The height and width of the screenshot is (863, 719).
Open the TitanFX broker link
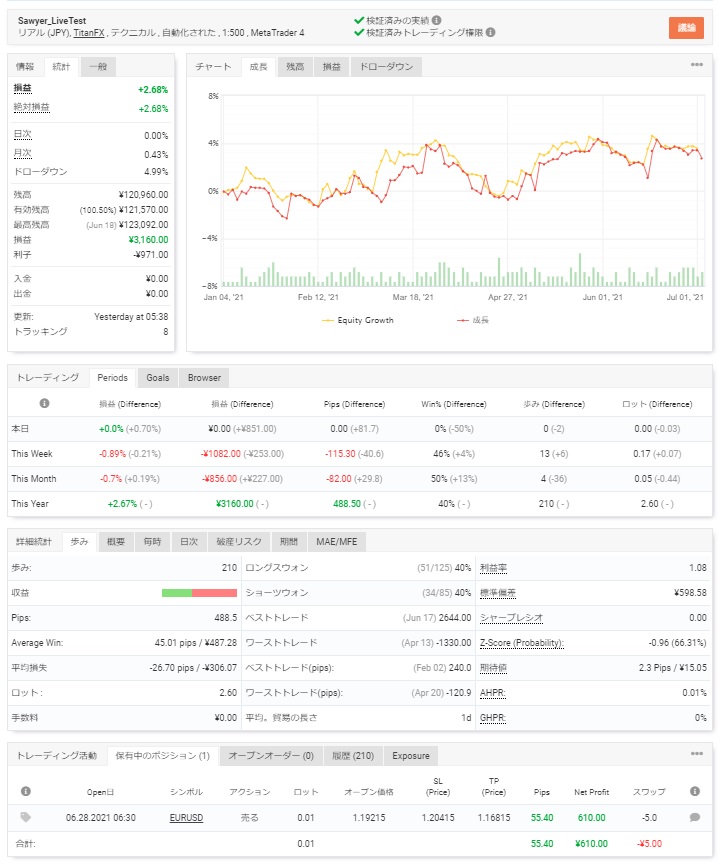[x=90, y=33]
